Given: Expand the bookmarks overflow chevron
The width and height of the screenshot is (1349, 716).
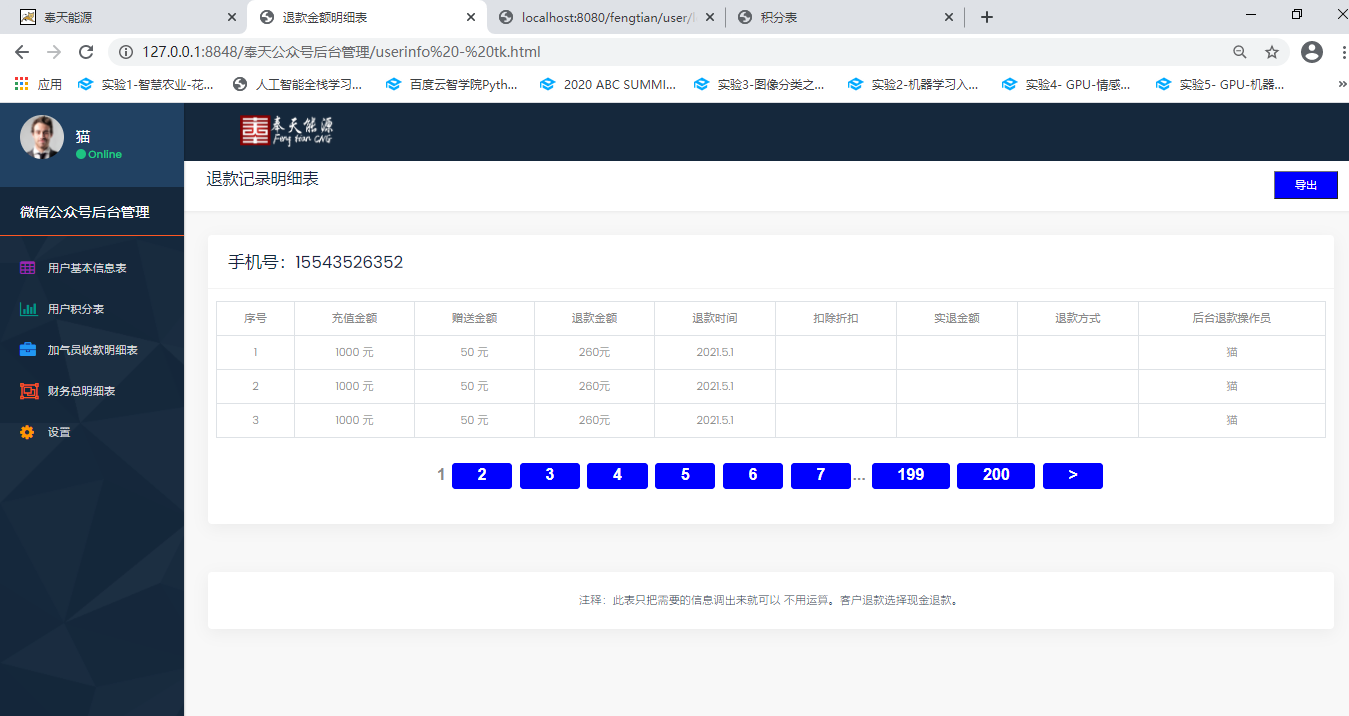Looking at the screenshot, I should pyautogui.click(x=1341, y=85).
